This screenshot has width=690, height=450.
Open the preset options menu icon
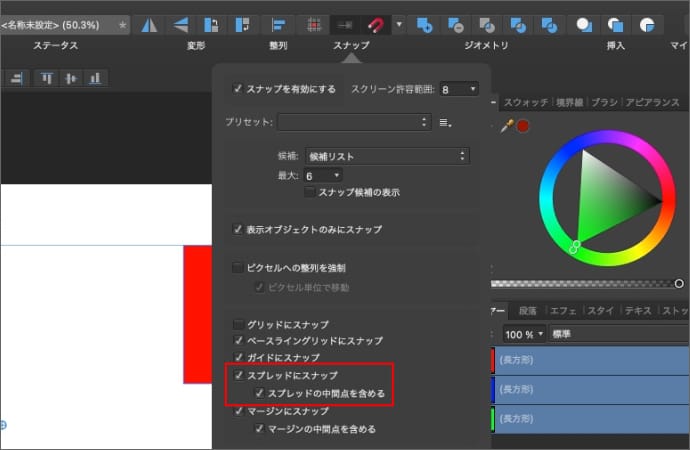click(447, 122)
